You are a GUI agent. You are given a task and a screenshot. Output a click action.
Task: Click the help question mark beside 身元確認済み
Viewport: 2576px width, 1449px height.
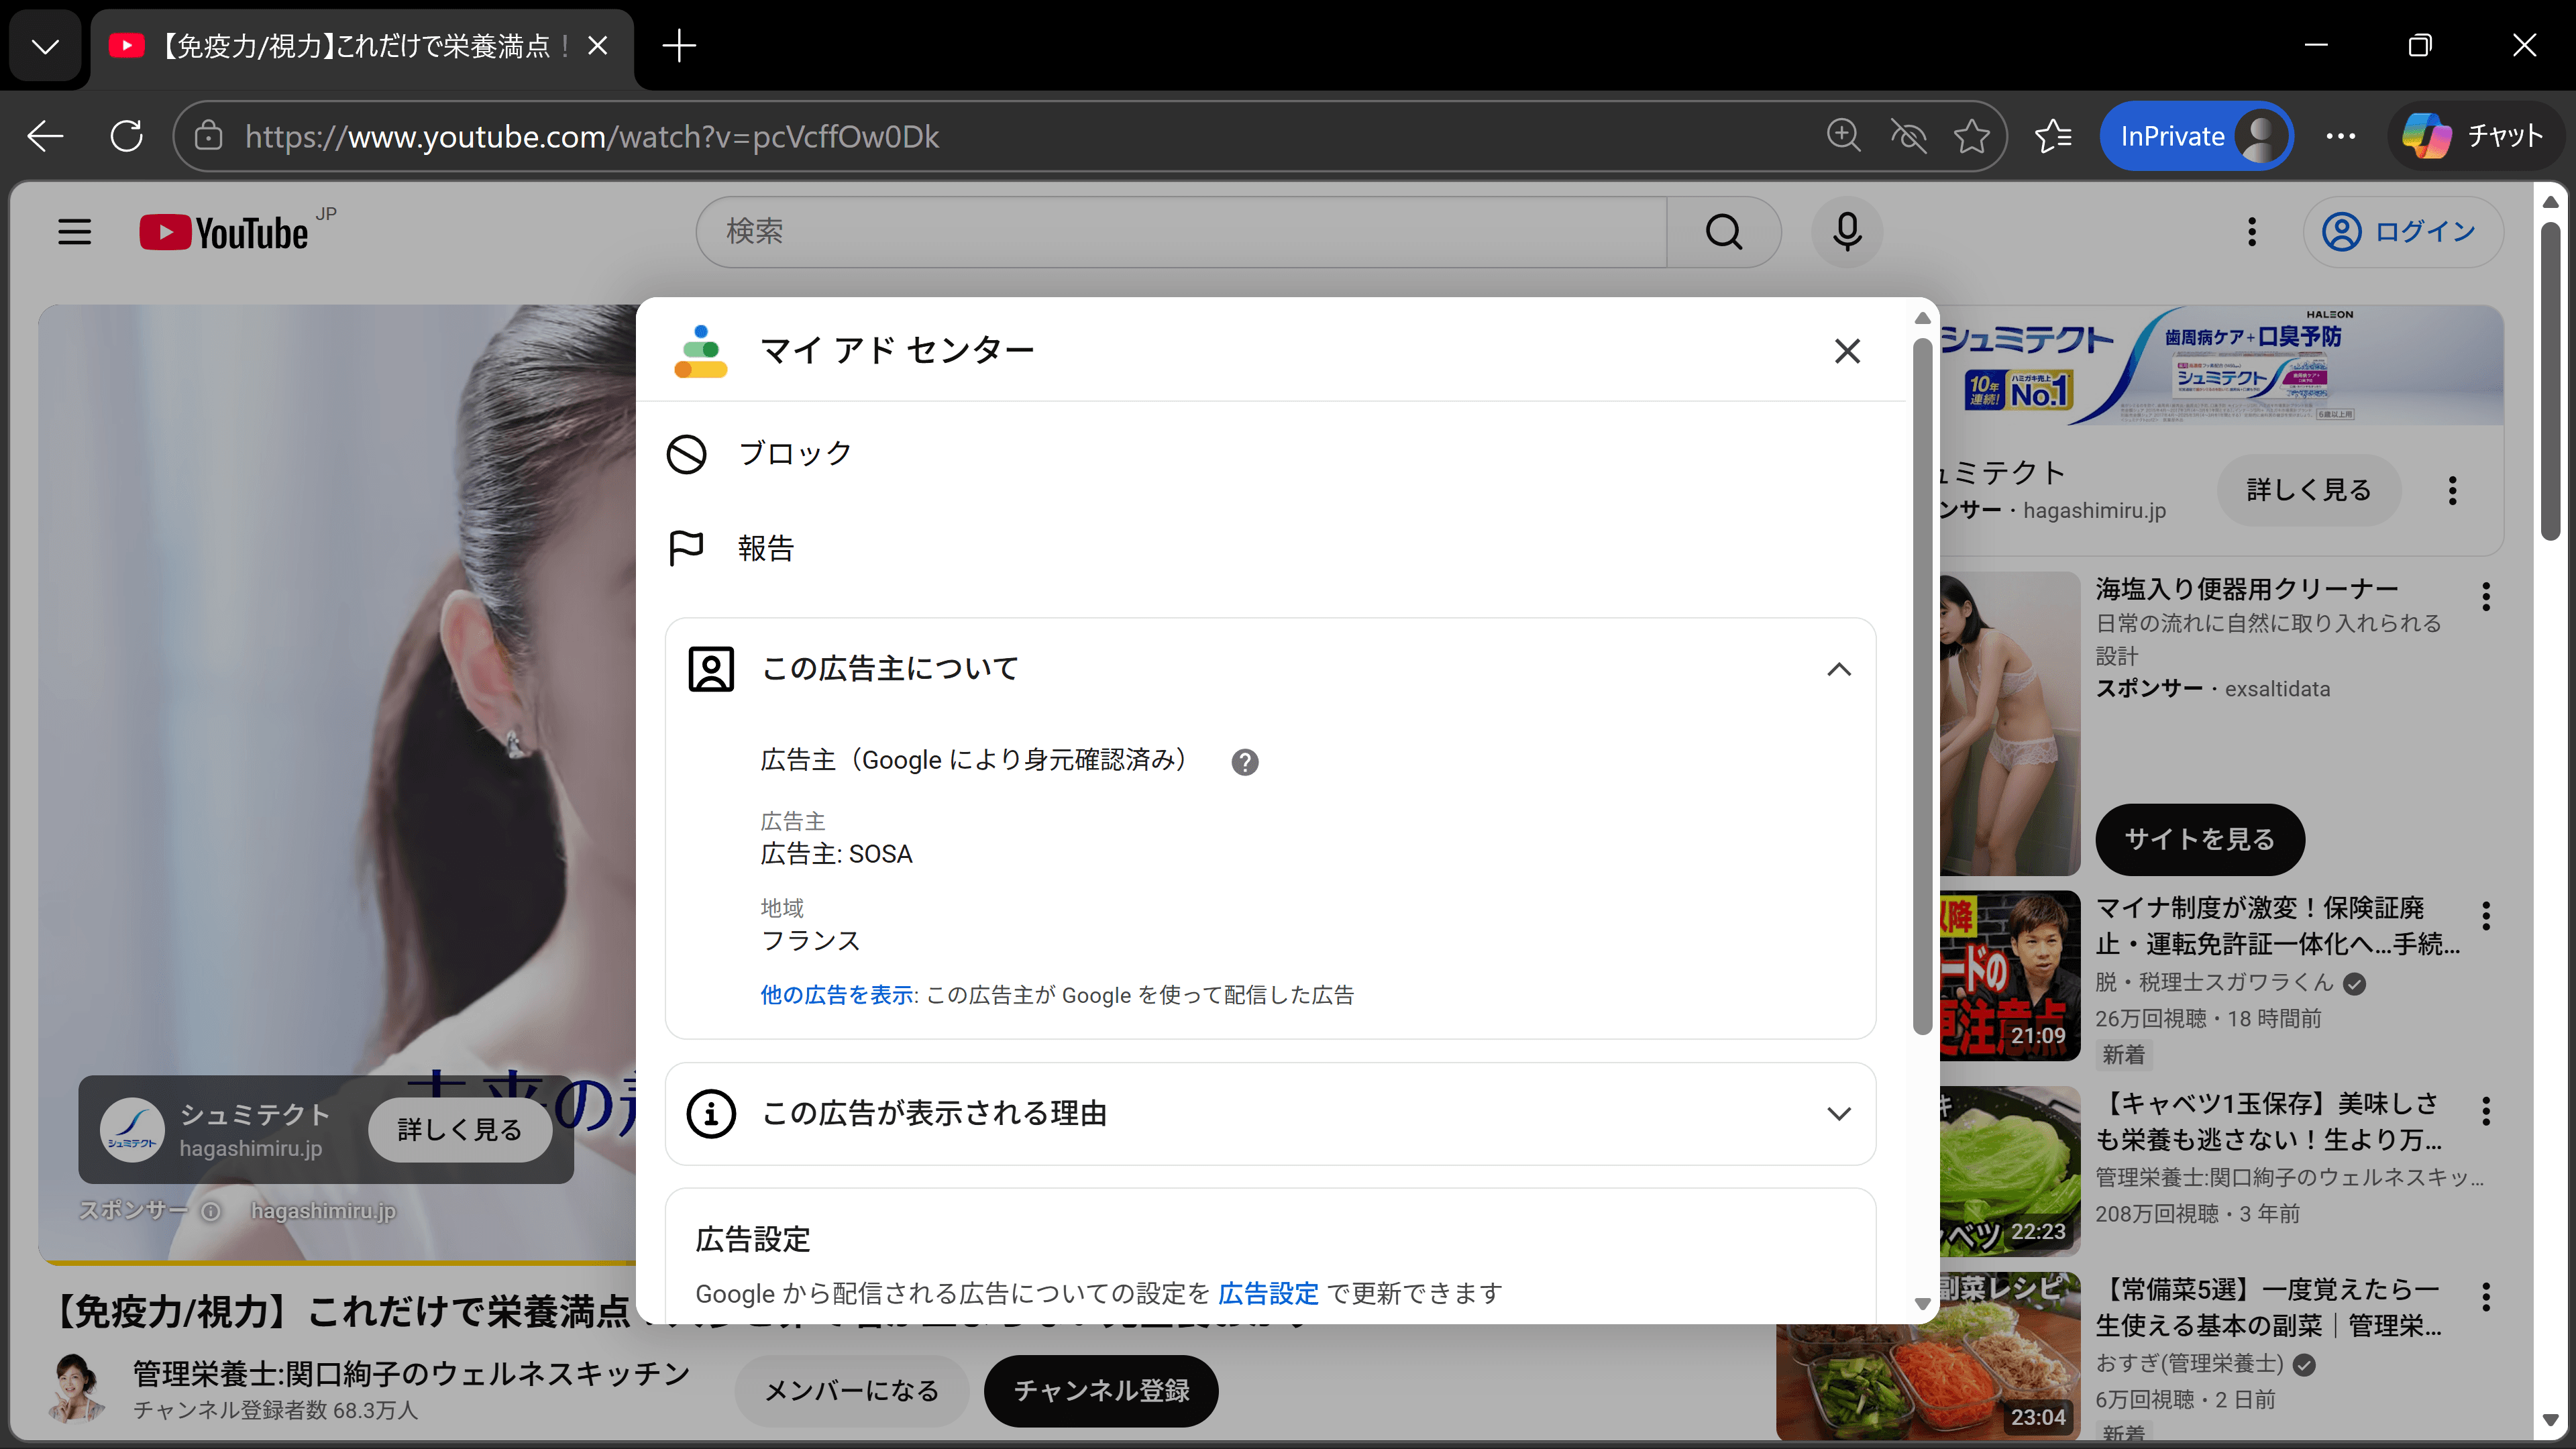point(1244,762)
